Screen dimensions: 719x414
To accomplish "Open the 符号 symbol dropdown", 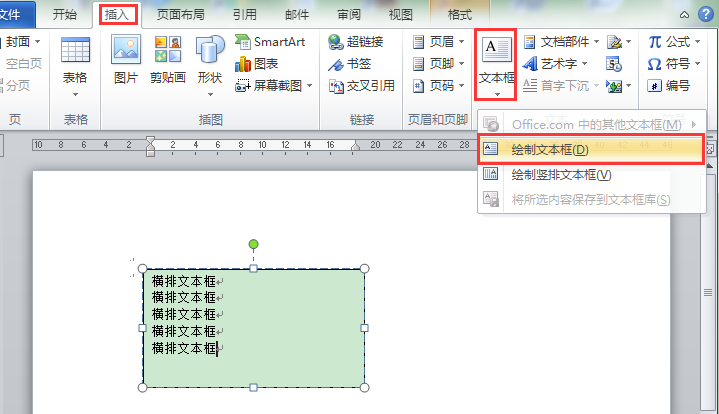I will [x=674, y=64].
